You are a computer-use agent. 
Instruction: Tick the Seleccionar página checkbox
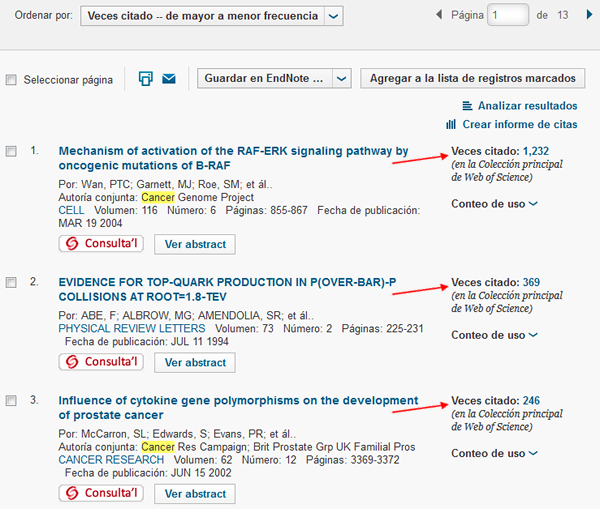[11, 80]
